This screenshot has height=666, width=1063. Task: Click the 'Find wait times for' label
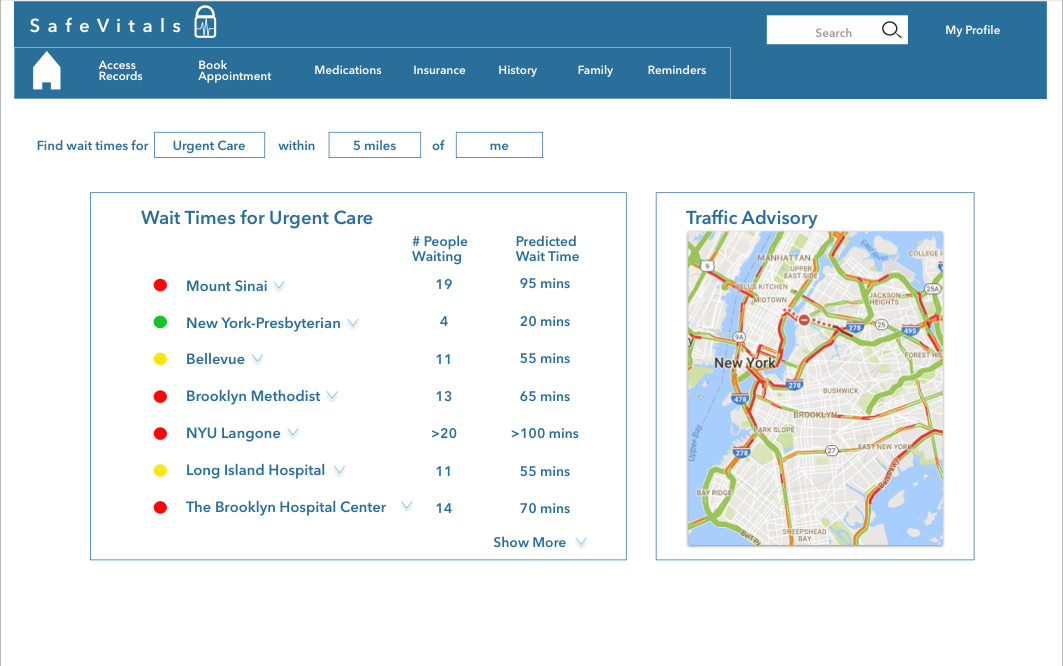92,145
